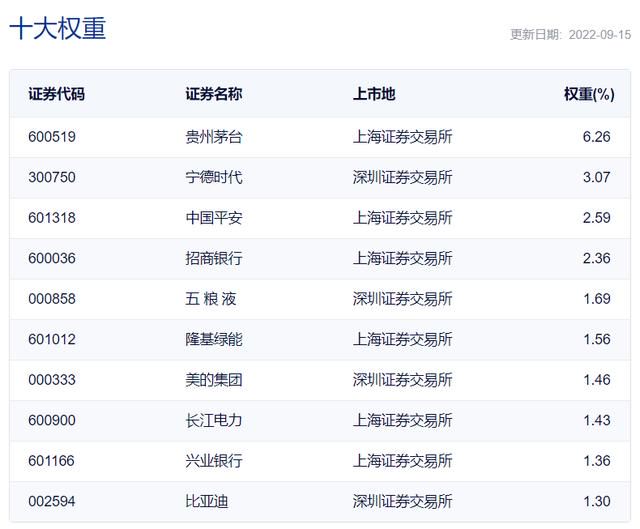The image size is (640, 529).
Task: Click the exchange cell in 贵州茅台 row
Action: point(402,137)
